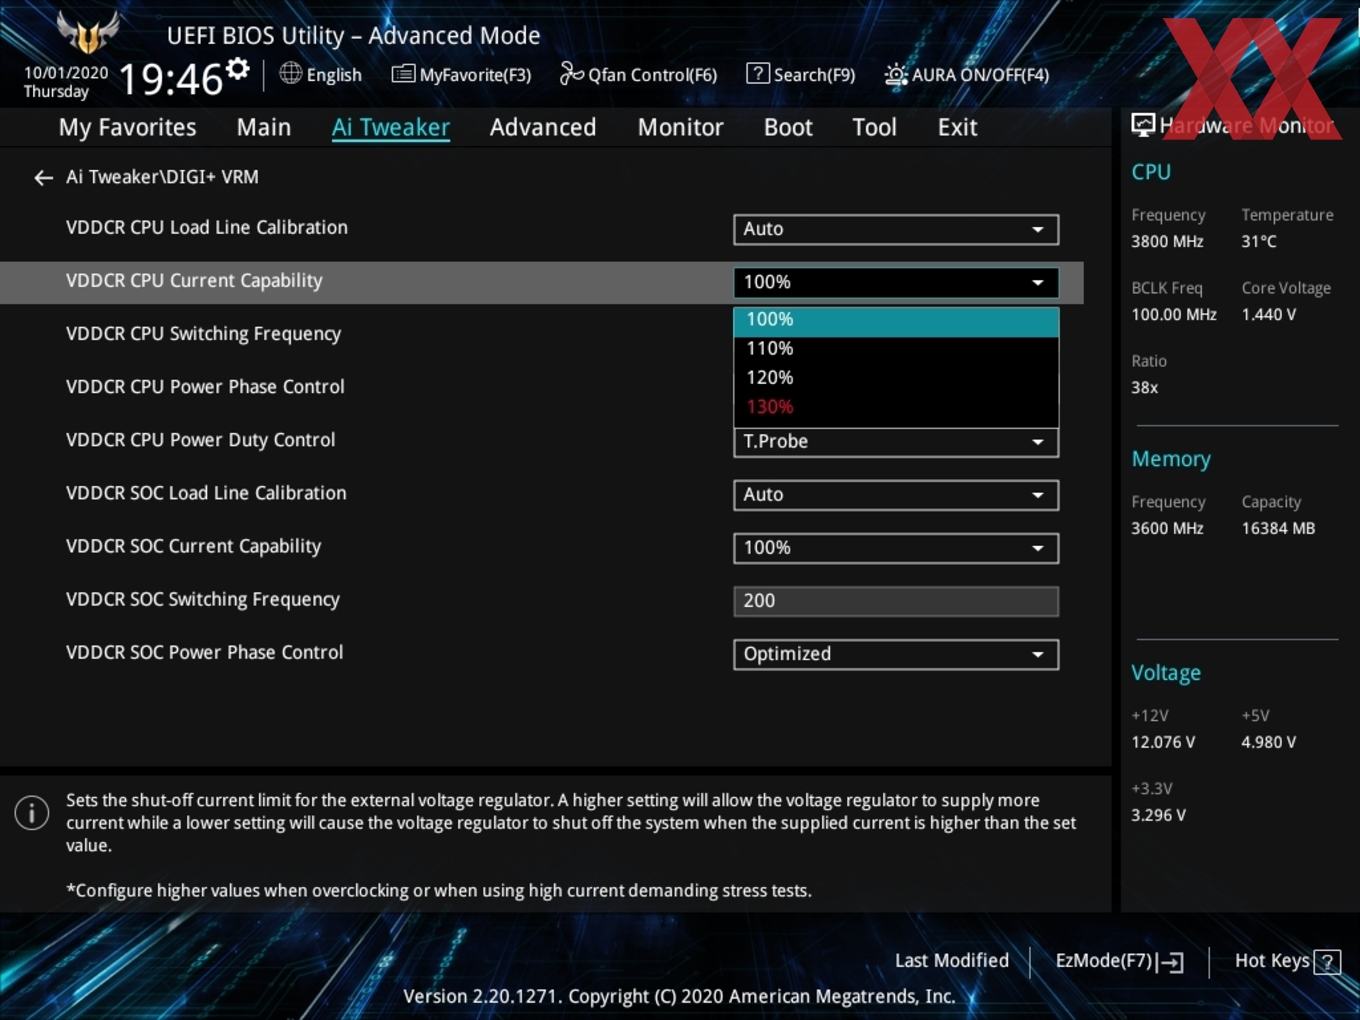Click the 10/01/2020 date
This screenshot has height=1020, width=1360.
[x=66, y=73]
